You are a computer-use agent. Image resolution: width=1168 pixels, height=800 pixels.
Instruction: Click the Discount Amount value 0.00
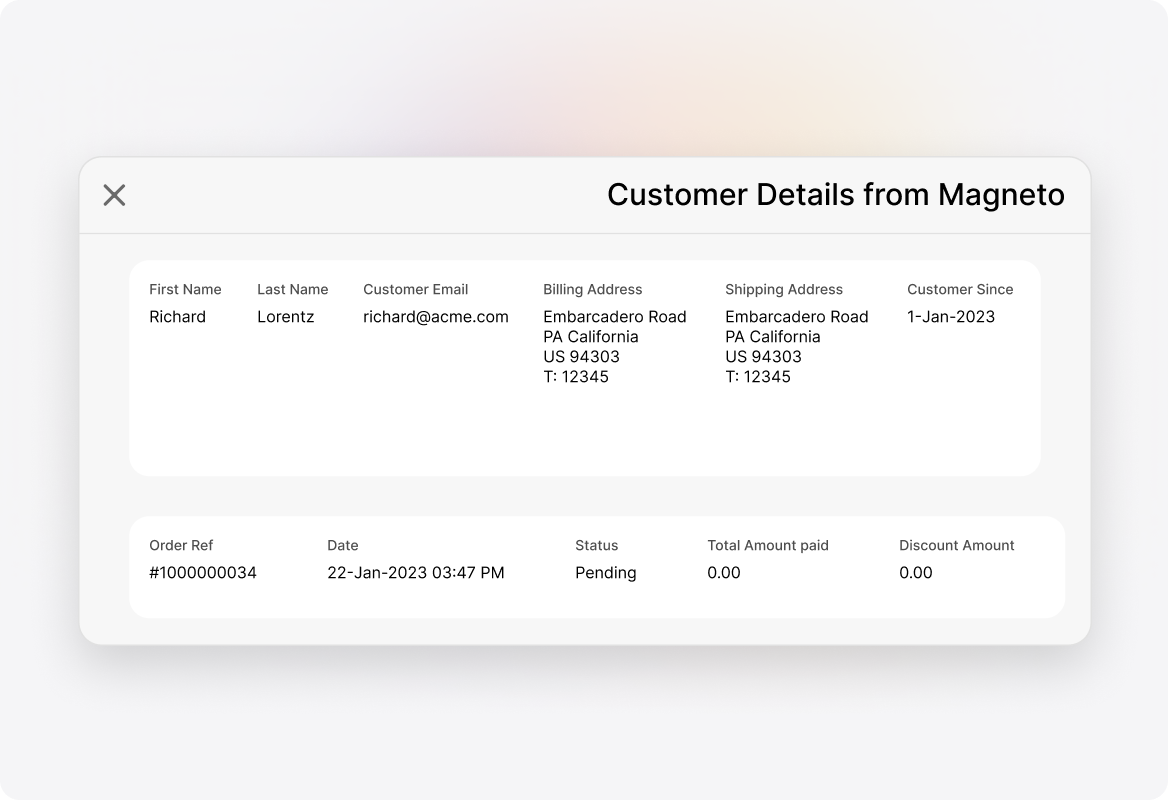tap(916, 572)
